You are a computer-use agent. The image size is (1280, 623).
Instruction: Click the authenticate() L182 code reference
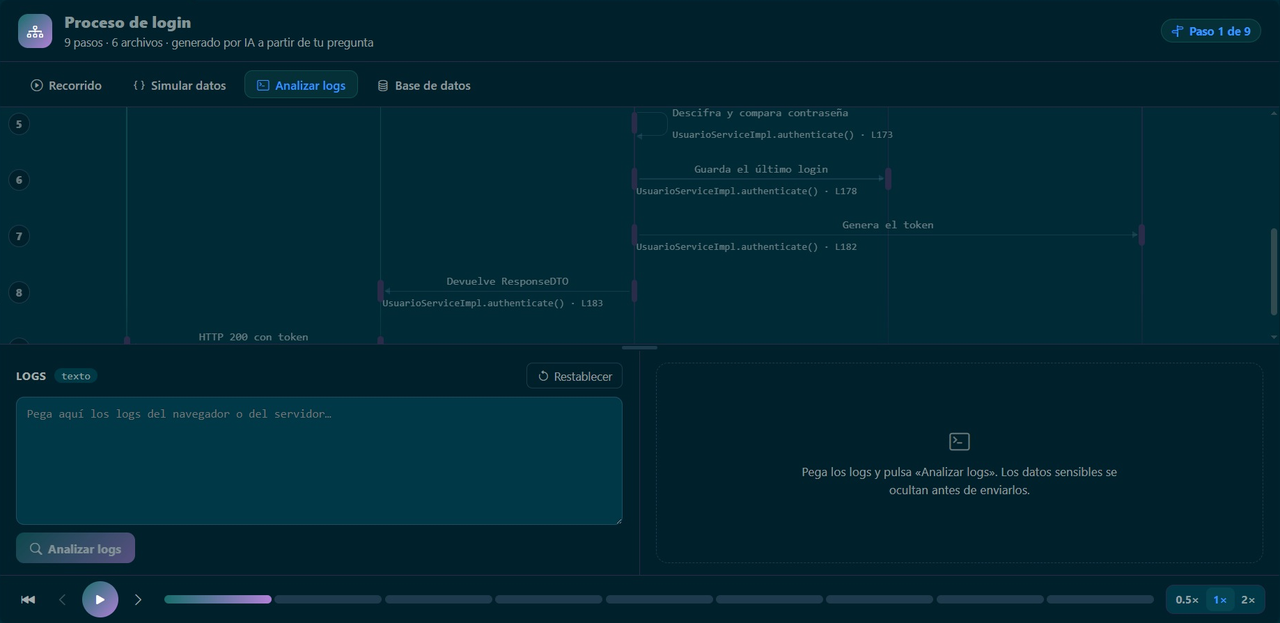(x=746, y=246)
